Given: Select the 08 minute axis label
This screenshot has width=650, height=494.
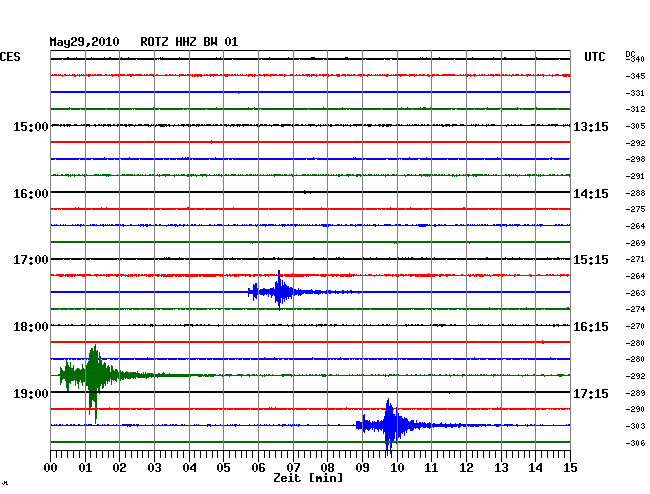Looking at the screenshot, I should [327, 468].
